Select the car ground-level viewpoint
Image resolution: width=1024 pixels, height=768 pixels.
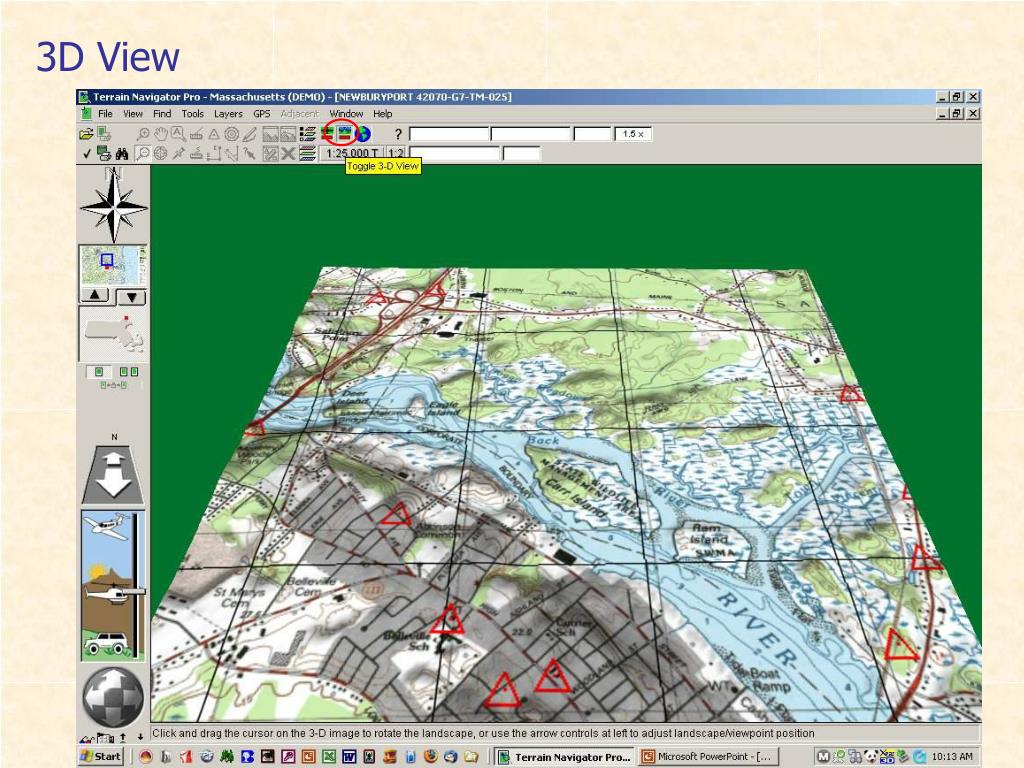pos(106,643)
